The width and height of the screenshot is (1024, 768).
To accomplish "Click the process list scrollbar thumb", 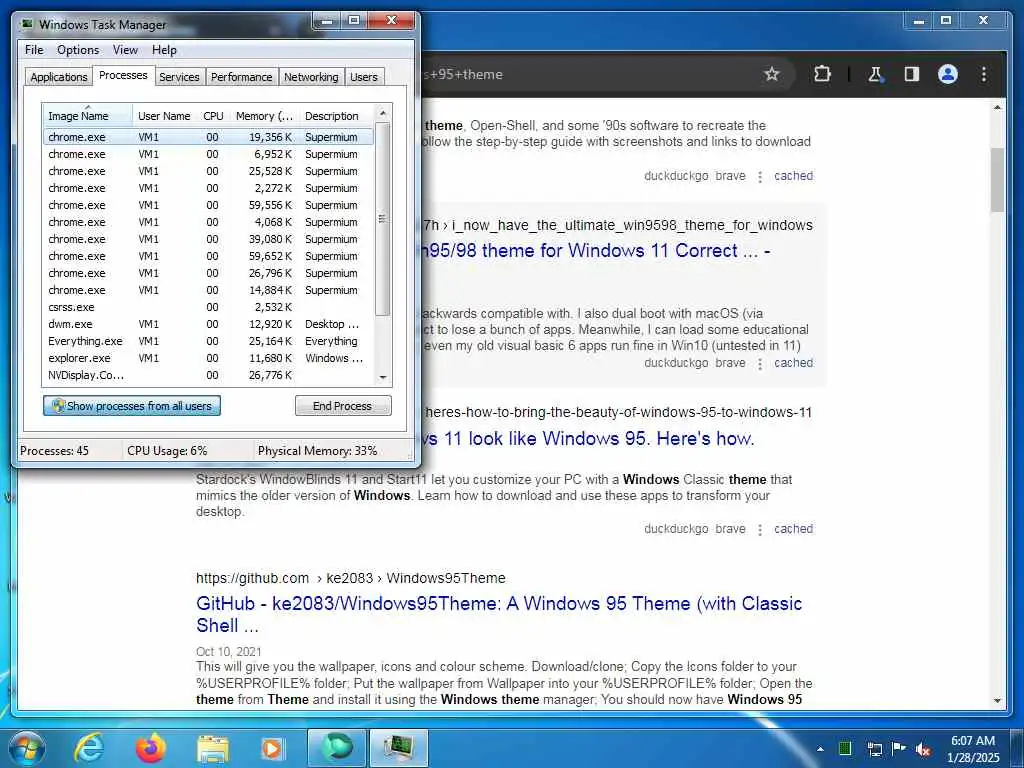I will [383, 219].
